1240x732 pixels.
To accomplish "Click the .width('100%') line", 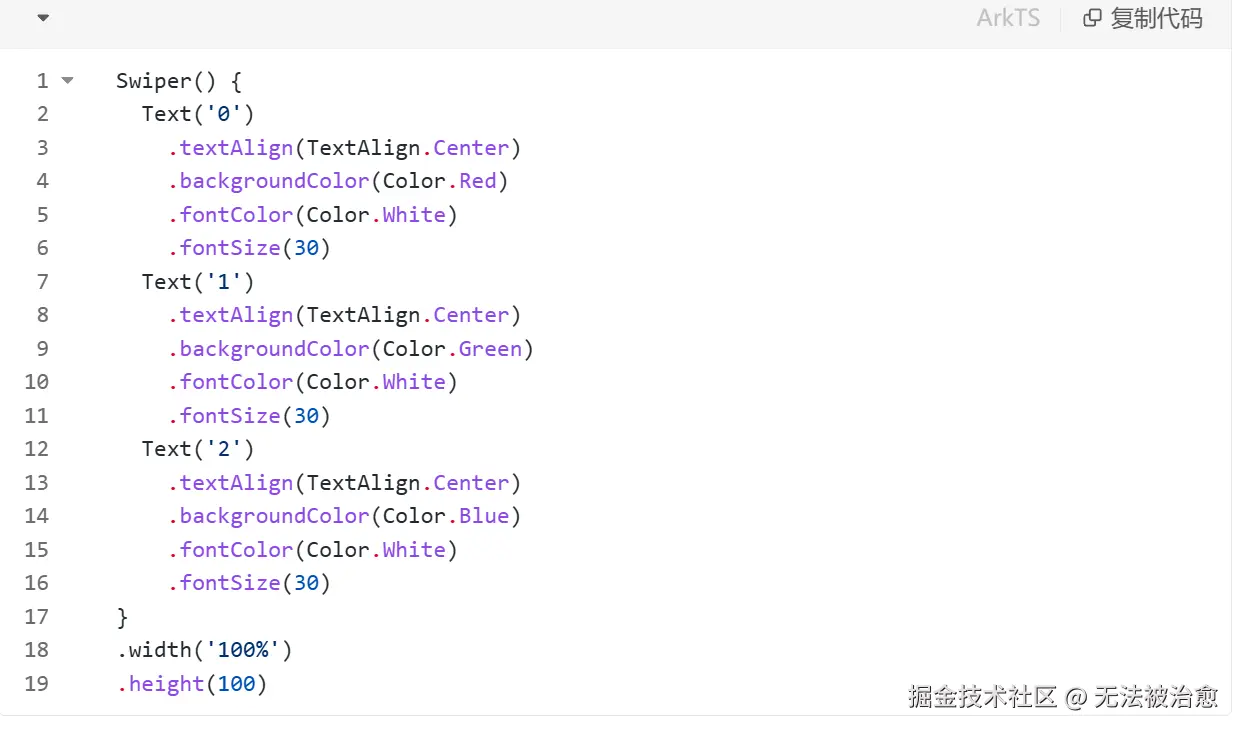I will (x=204, y=650).
